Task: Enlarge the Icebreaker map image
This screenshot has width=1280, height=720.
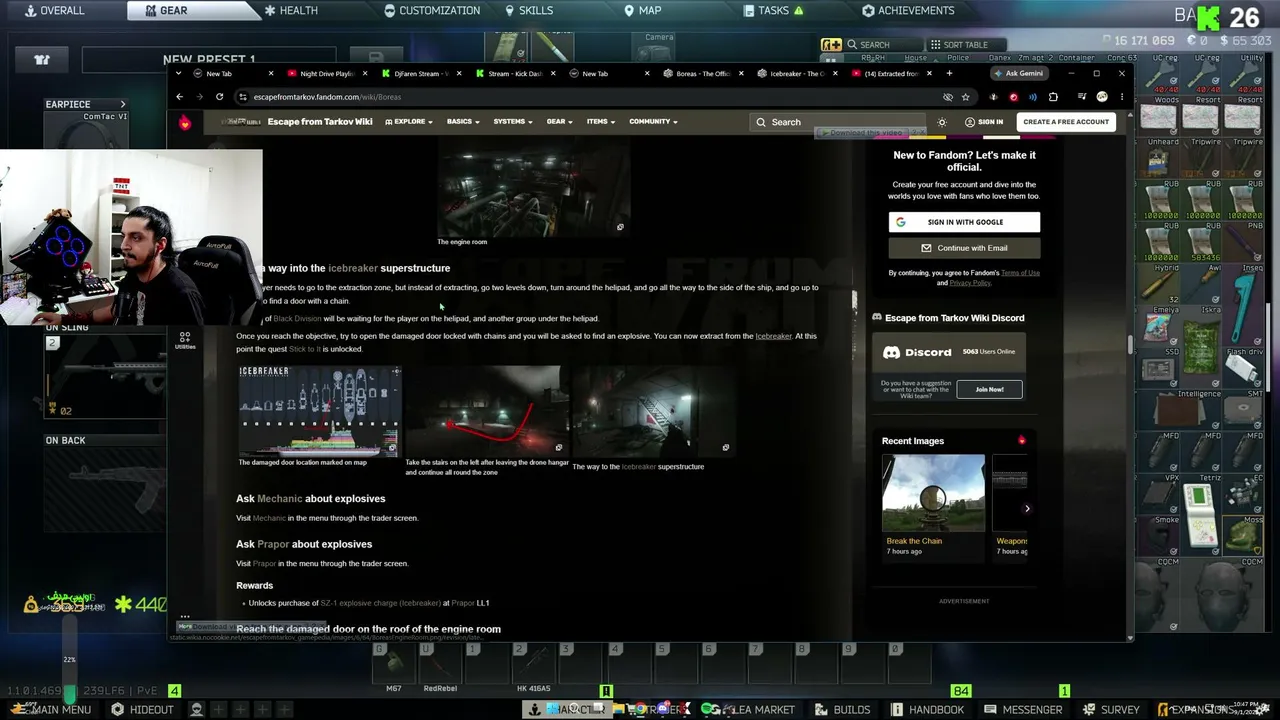Action: [x=320, y=411]
